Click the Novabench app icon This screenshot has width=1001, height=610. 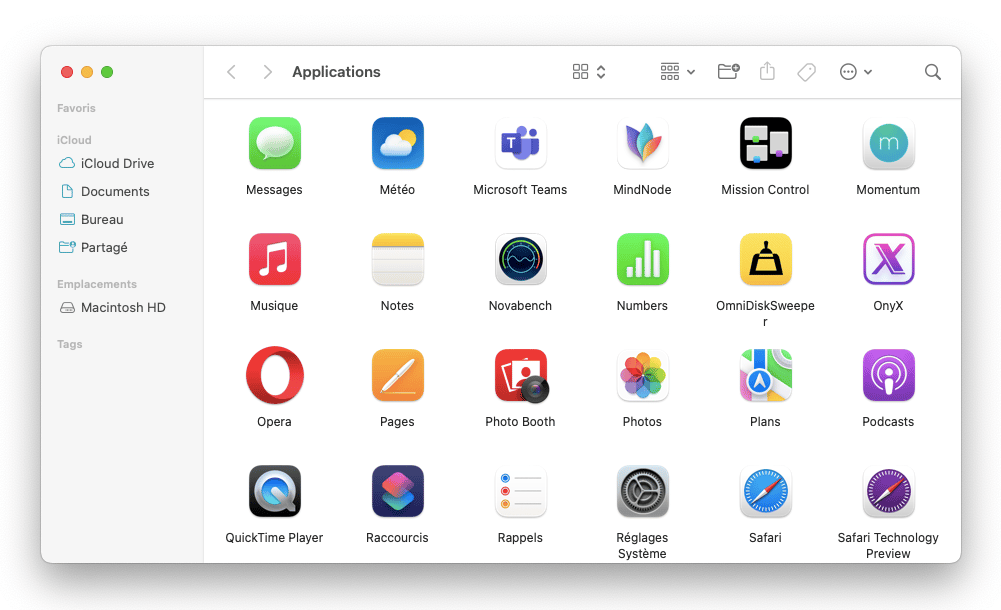(x=520, y=260)
